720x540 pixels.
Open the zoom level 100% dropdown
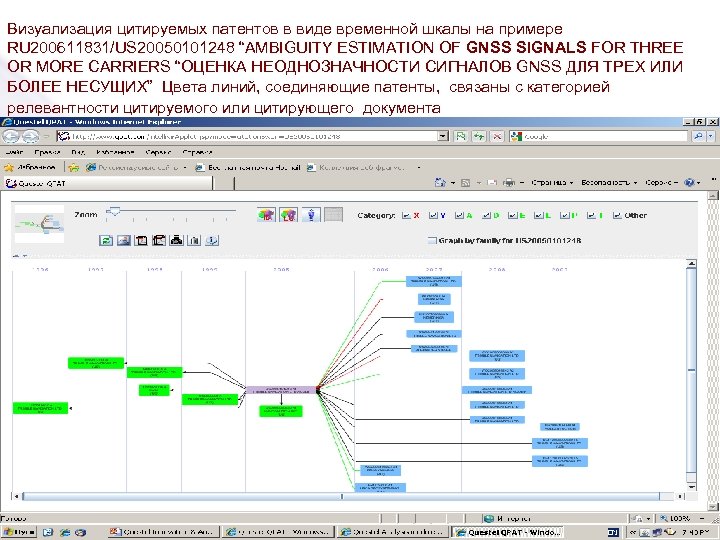tap(703, 518)
